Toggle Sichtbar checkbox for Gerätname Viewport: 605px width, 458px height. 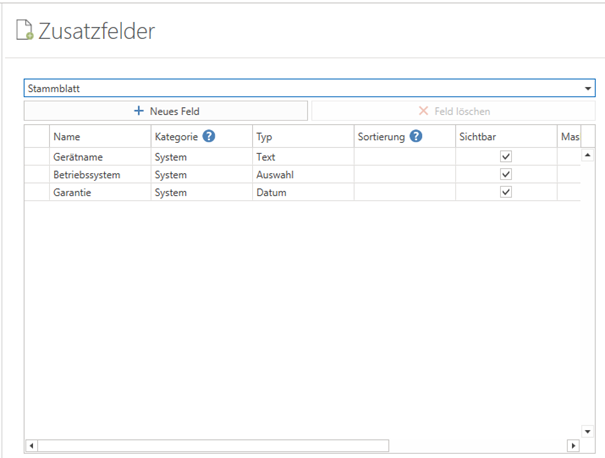[x=505, y=157]
